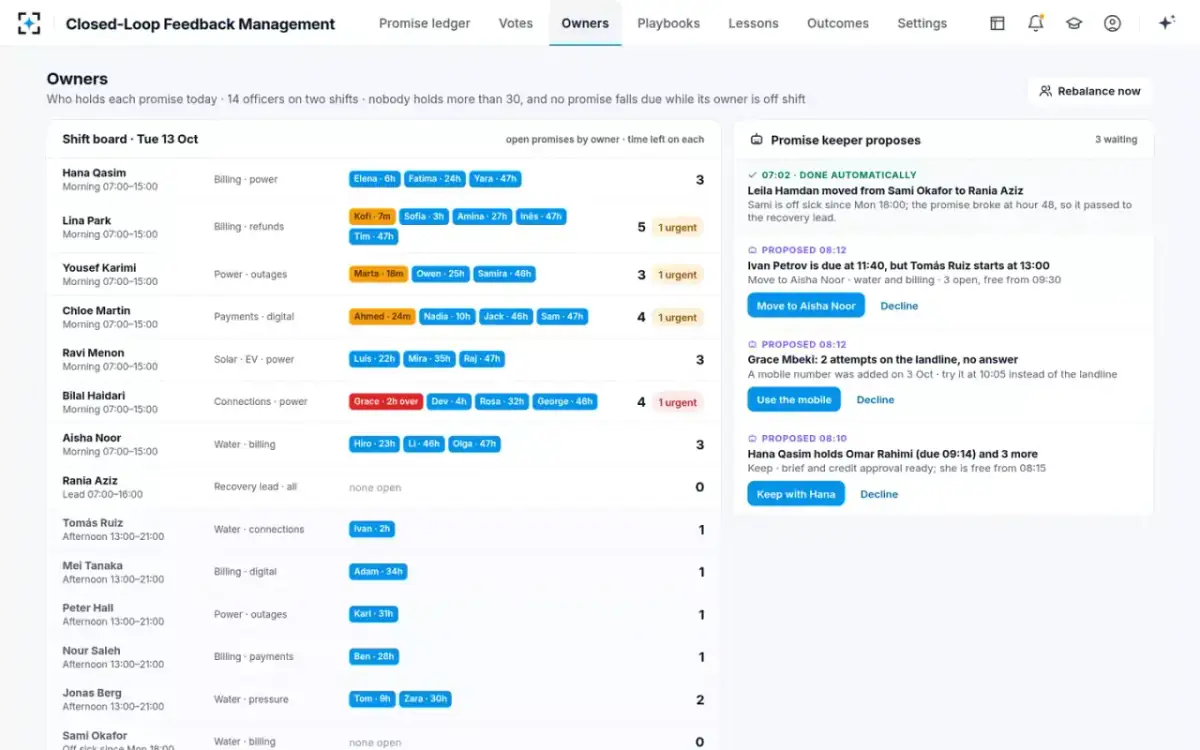Viewport: 1200px width, 750px height.
Task: Decline the Grace Mbeki mobile proposal
Action: coord(875,400)
